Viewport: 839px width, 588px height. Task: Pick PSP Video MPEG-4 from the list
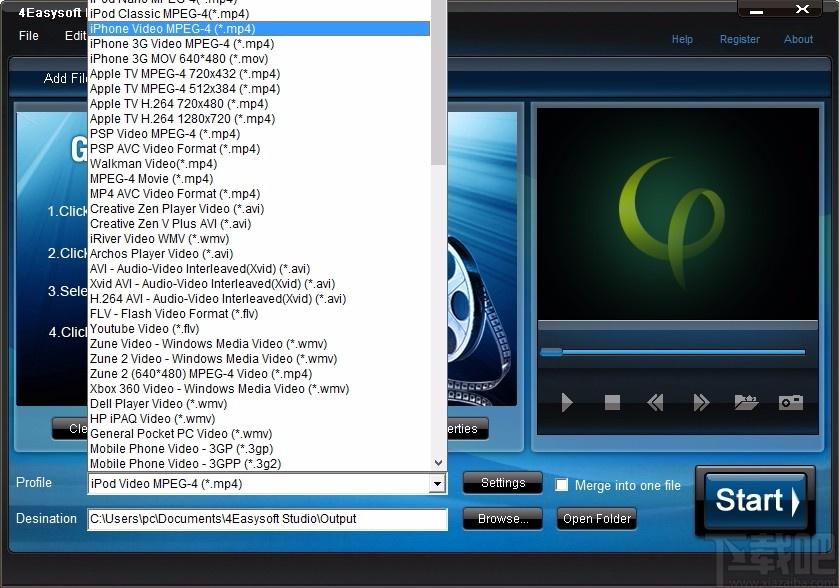coord(164,134)
